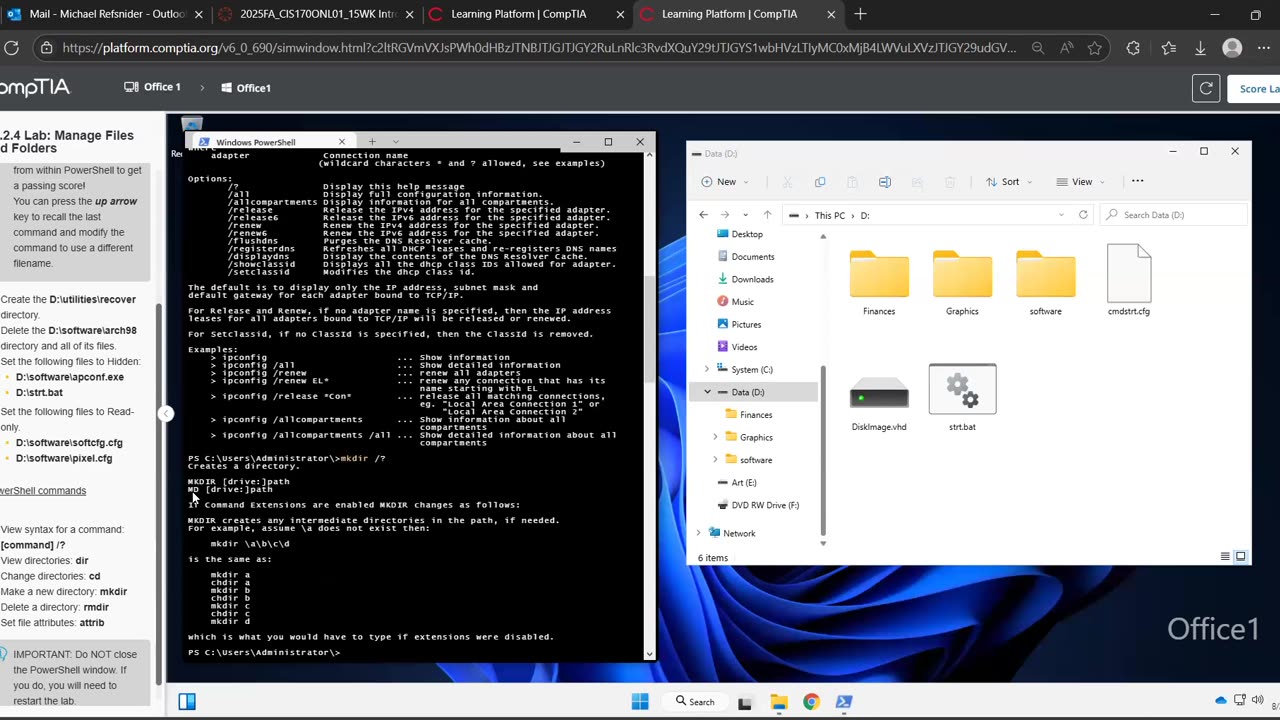
Task: Click the Rename icon in File Explorer toolbar
Action: coord(884,182)
